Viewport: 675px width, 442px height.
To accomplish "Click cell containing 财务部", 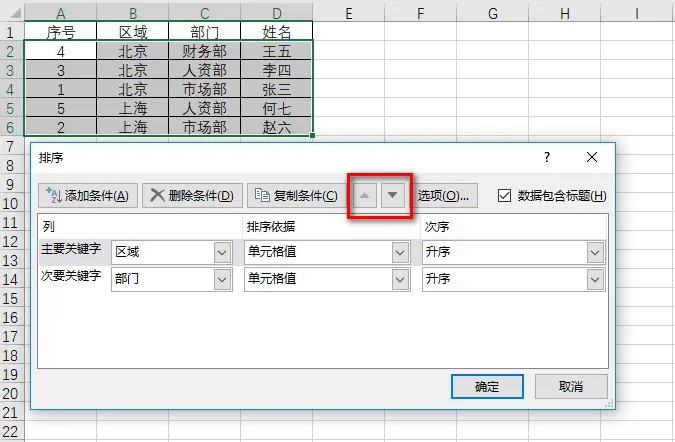I will tap(204, 51).
